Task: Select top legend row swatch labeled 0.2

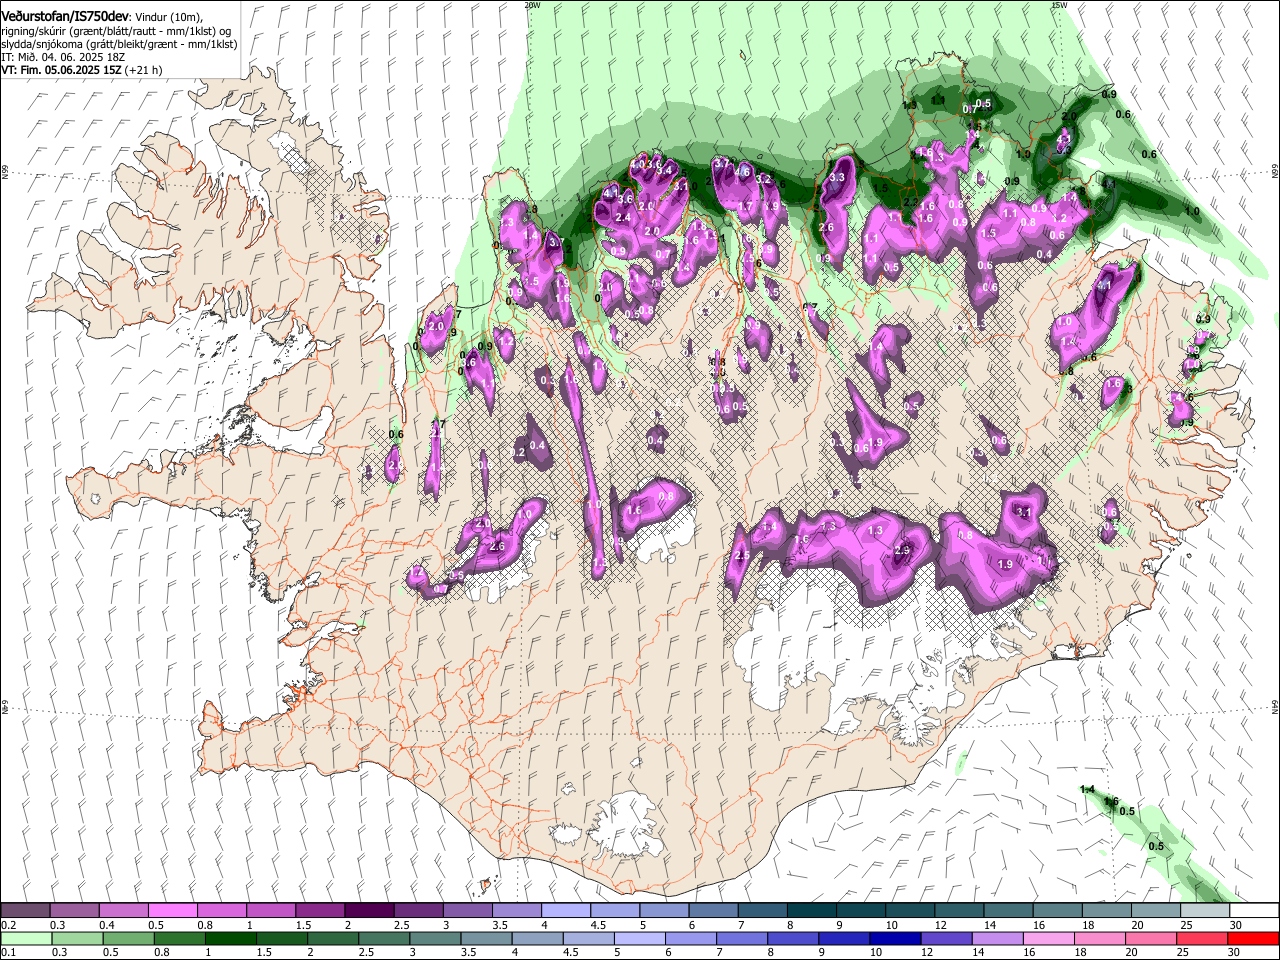Action: 25,910
